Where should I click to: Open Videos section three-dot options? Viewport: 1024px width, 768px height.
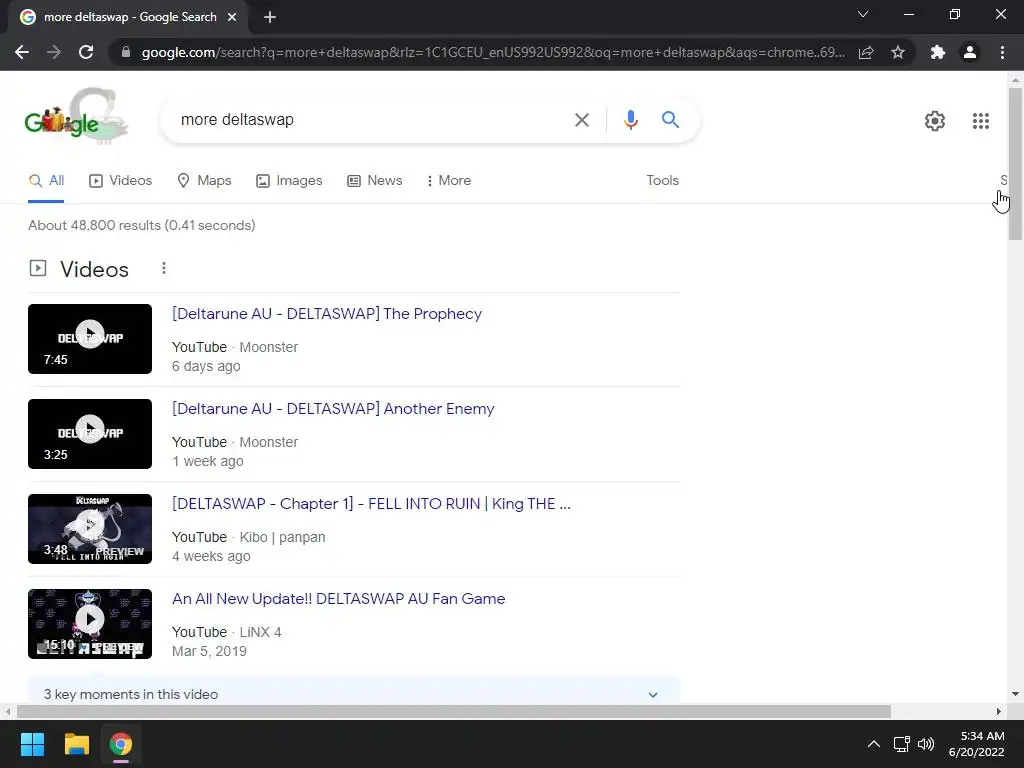point(164,268)
